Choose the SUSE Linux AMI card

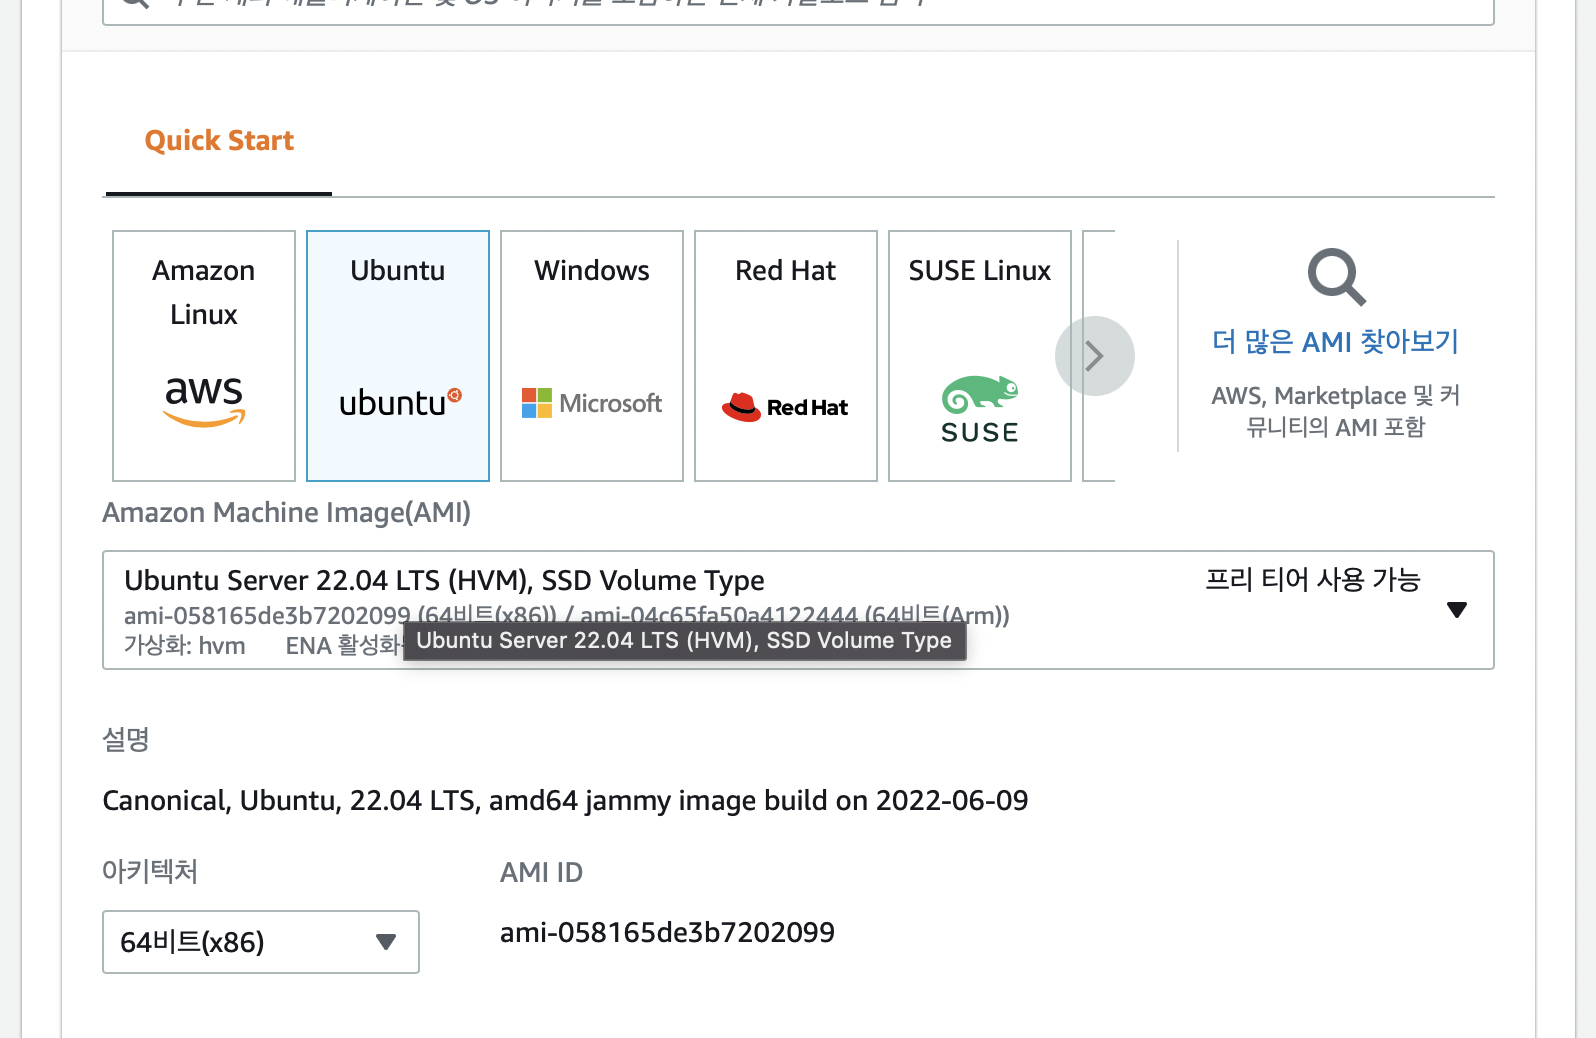tap(980, 356)
